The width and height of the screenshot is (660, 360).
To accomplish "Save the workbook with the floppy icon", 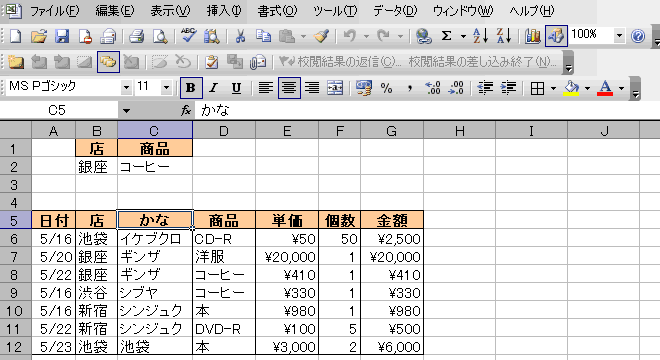I will click(62, 36).
